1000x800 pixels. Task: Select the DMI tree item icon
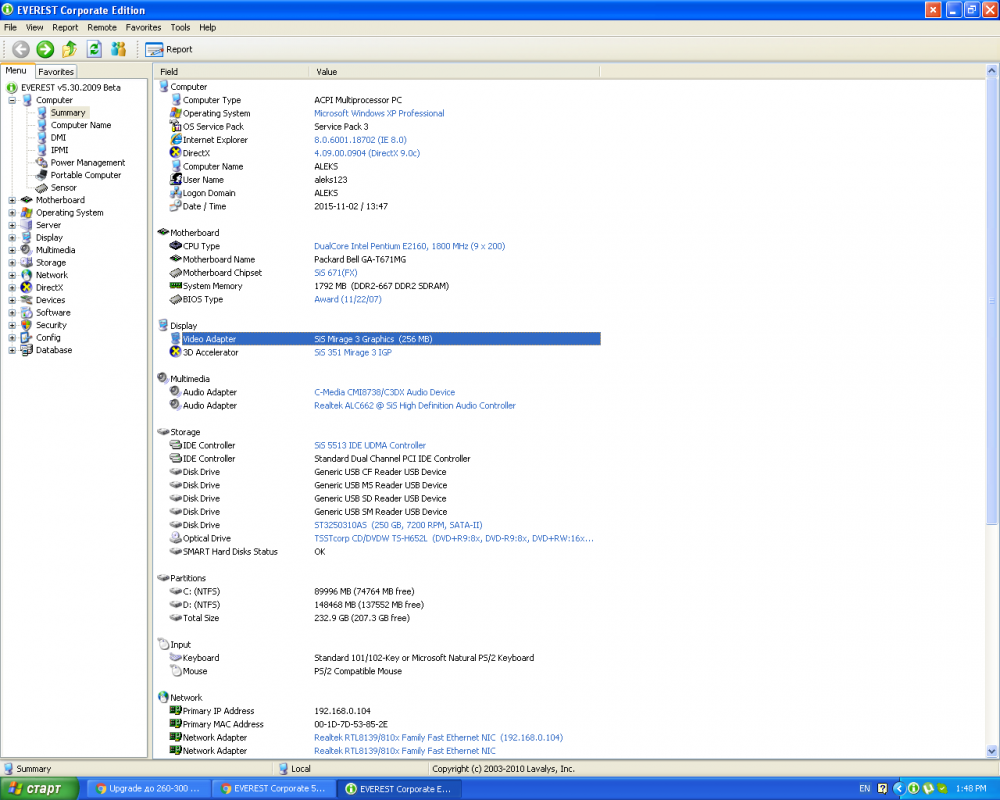coord(41,137)
